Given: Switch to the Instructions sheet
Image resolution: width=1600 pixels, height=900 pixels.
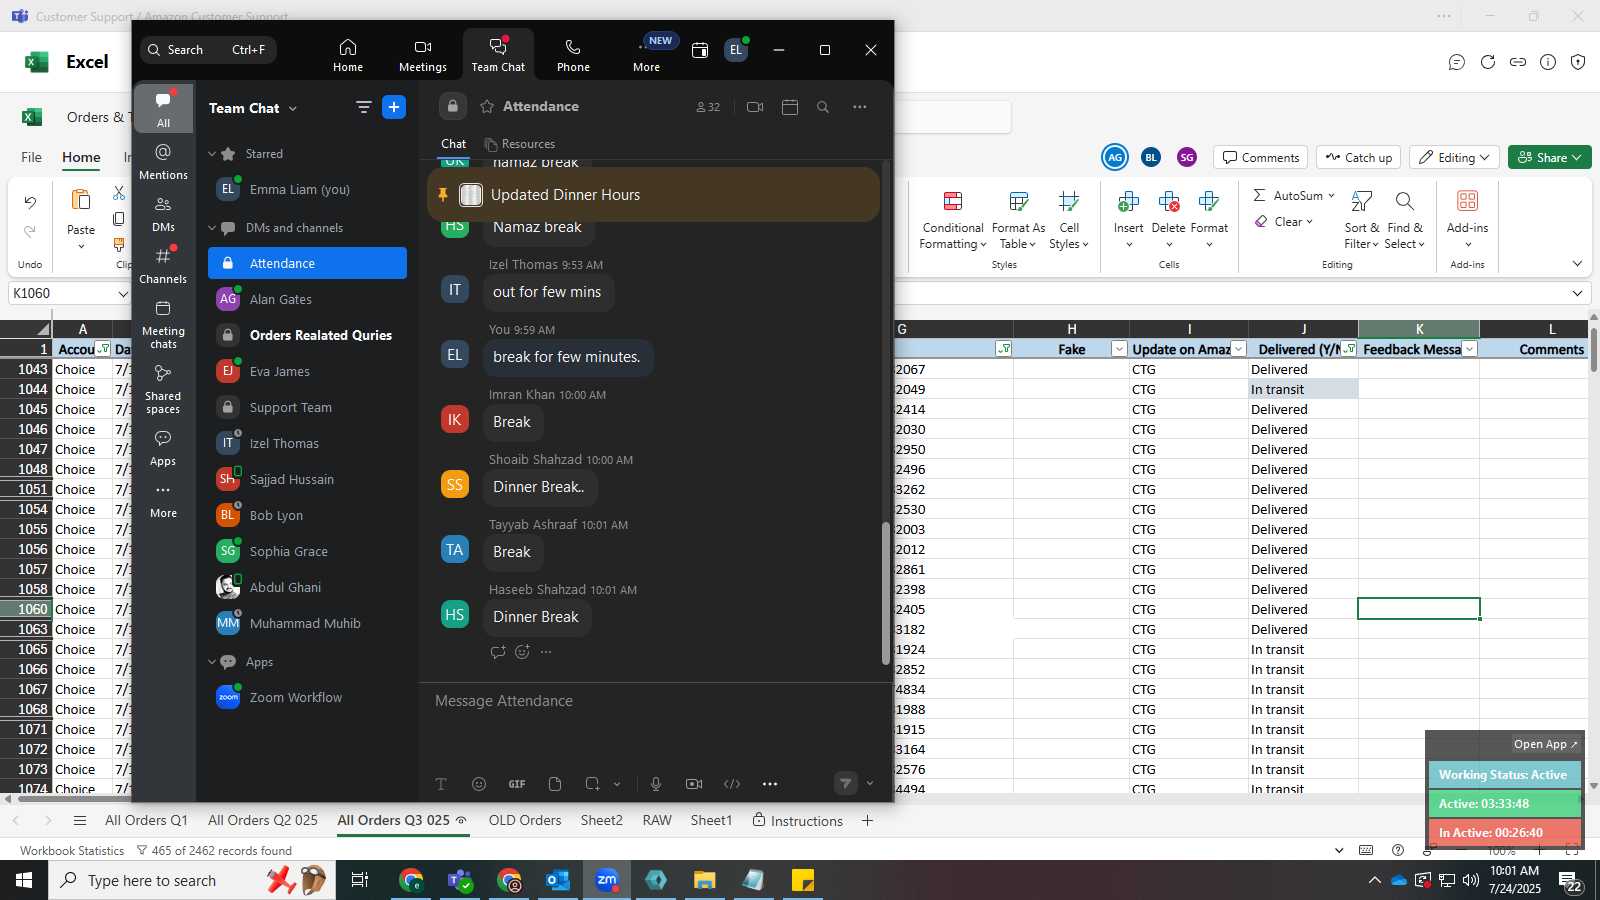Looking at the screenshot, I should pos(797,820).
